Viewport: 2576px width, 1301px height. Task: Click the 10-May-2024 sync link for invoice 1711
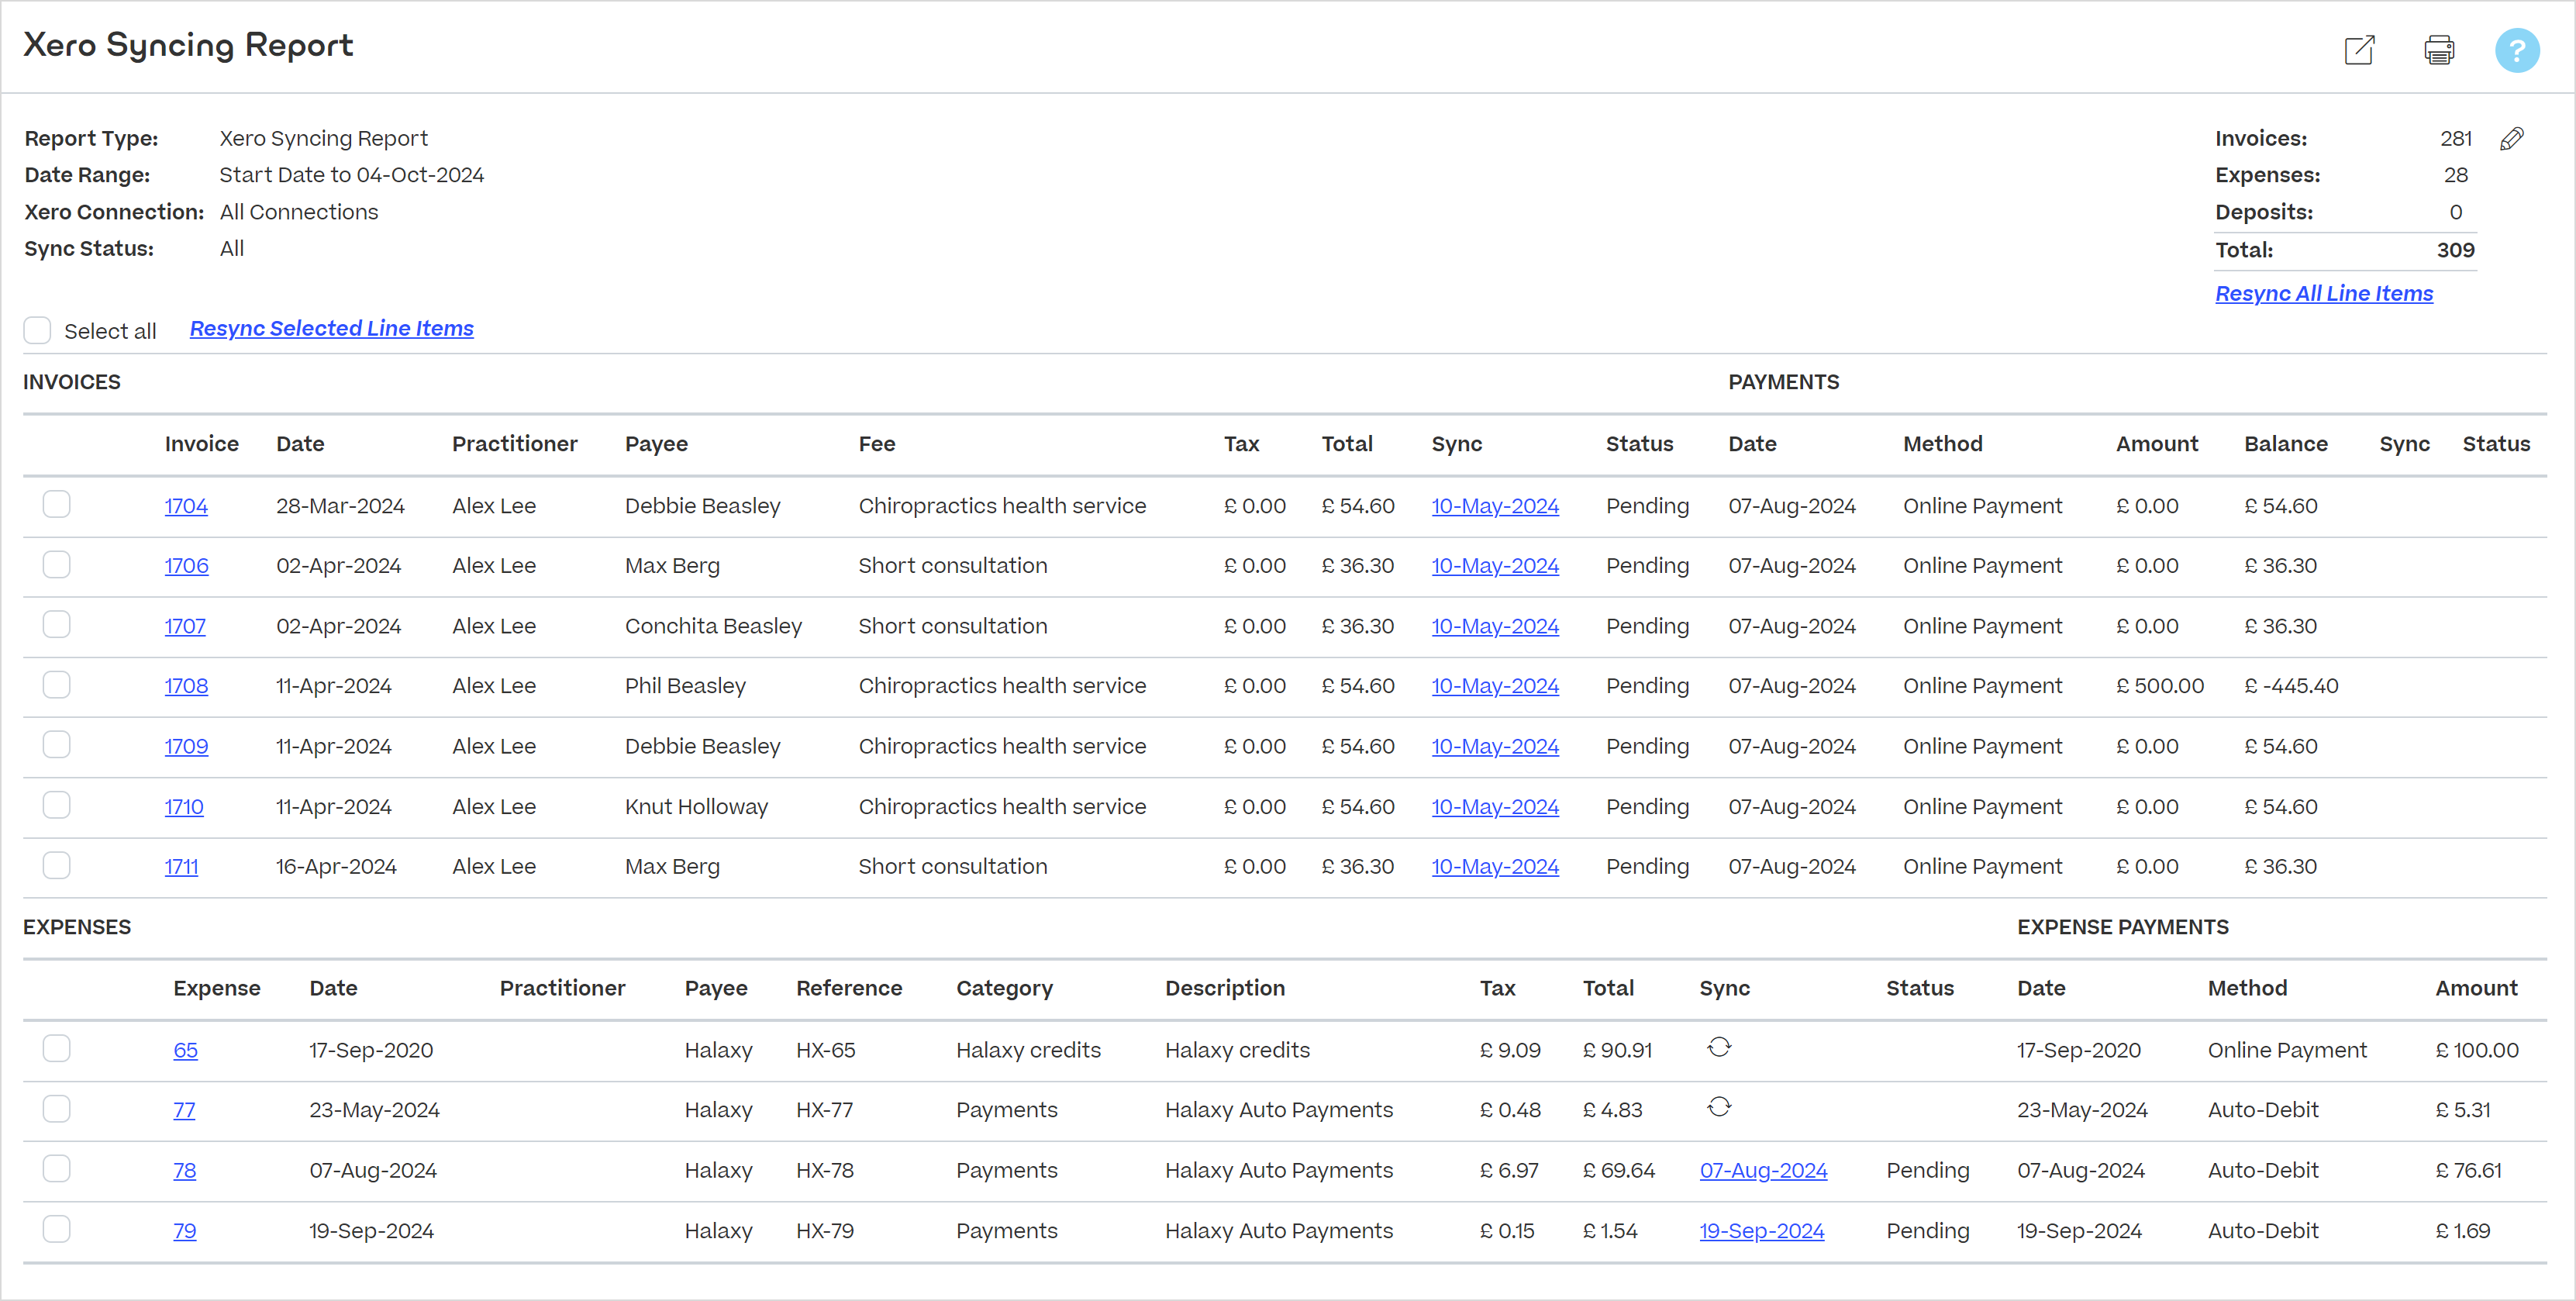pos(1495,867)
